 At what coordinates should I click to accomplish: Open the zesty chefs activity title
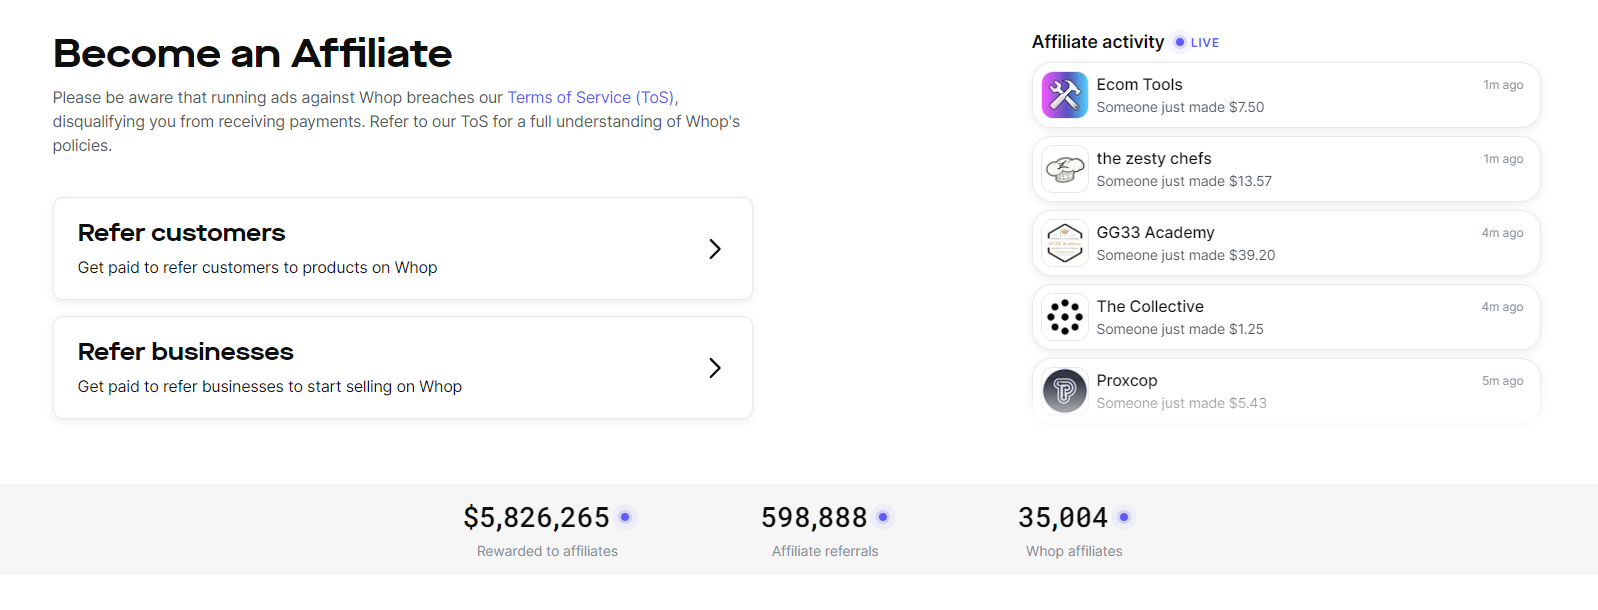[x=1154, y=158]
